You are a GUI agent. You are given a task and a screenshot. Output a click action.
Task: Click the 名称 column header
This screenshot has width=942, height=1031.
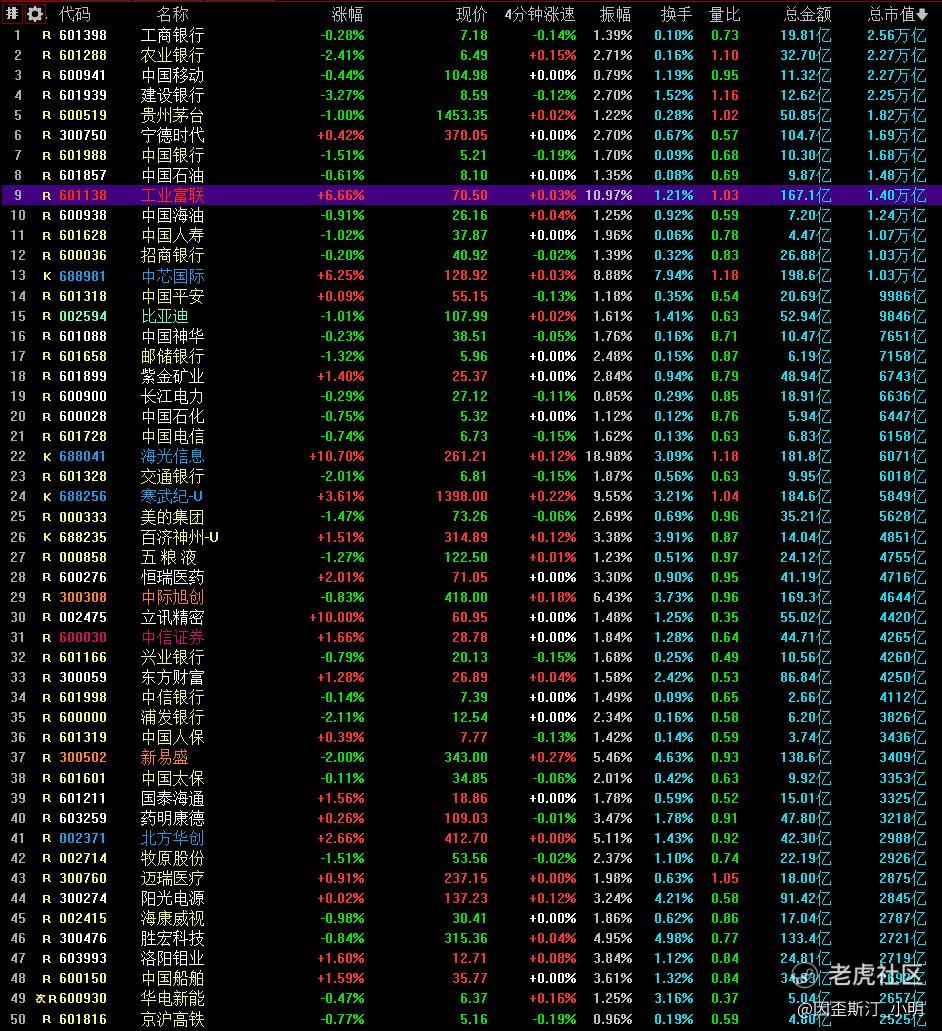coord(173,14)
